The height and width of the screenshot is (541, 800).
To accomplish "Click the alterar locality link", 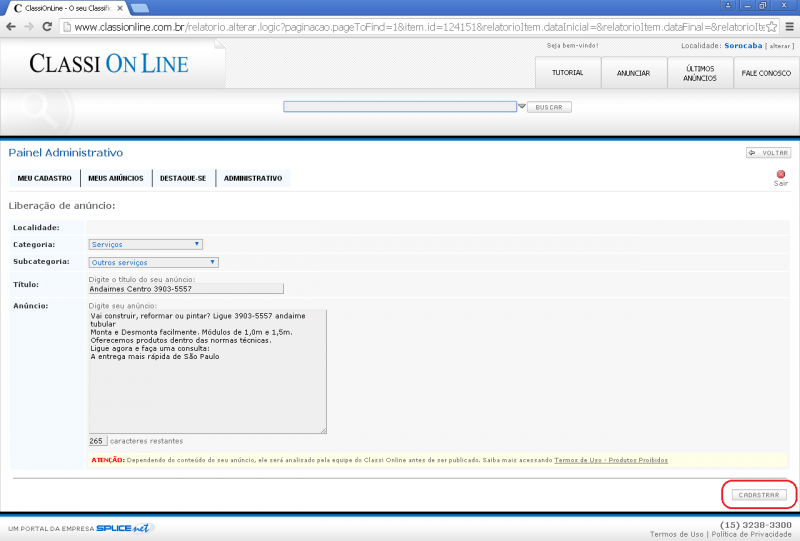I will pos(777,46).
